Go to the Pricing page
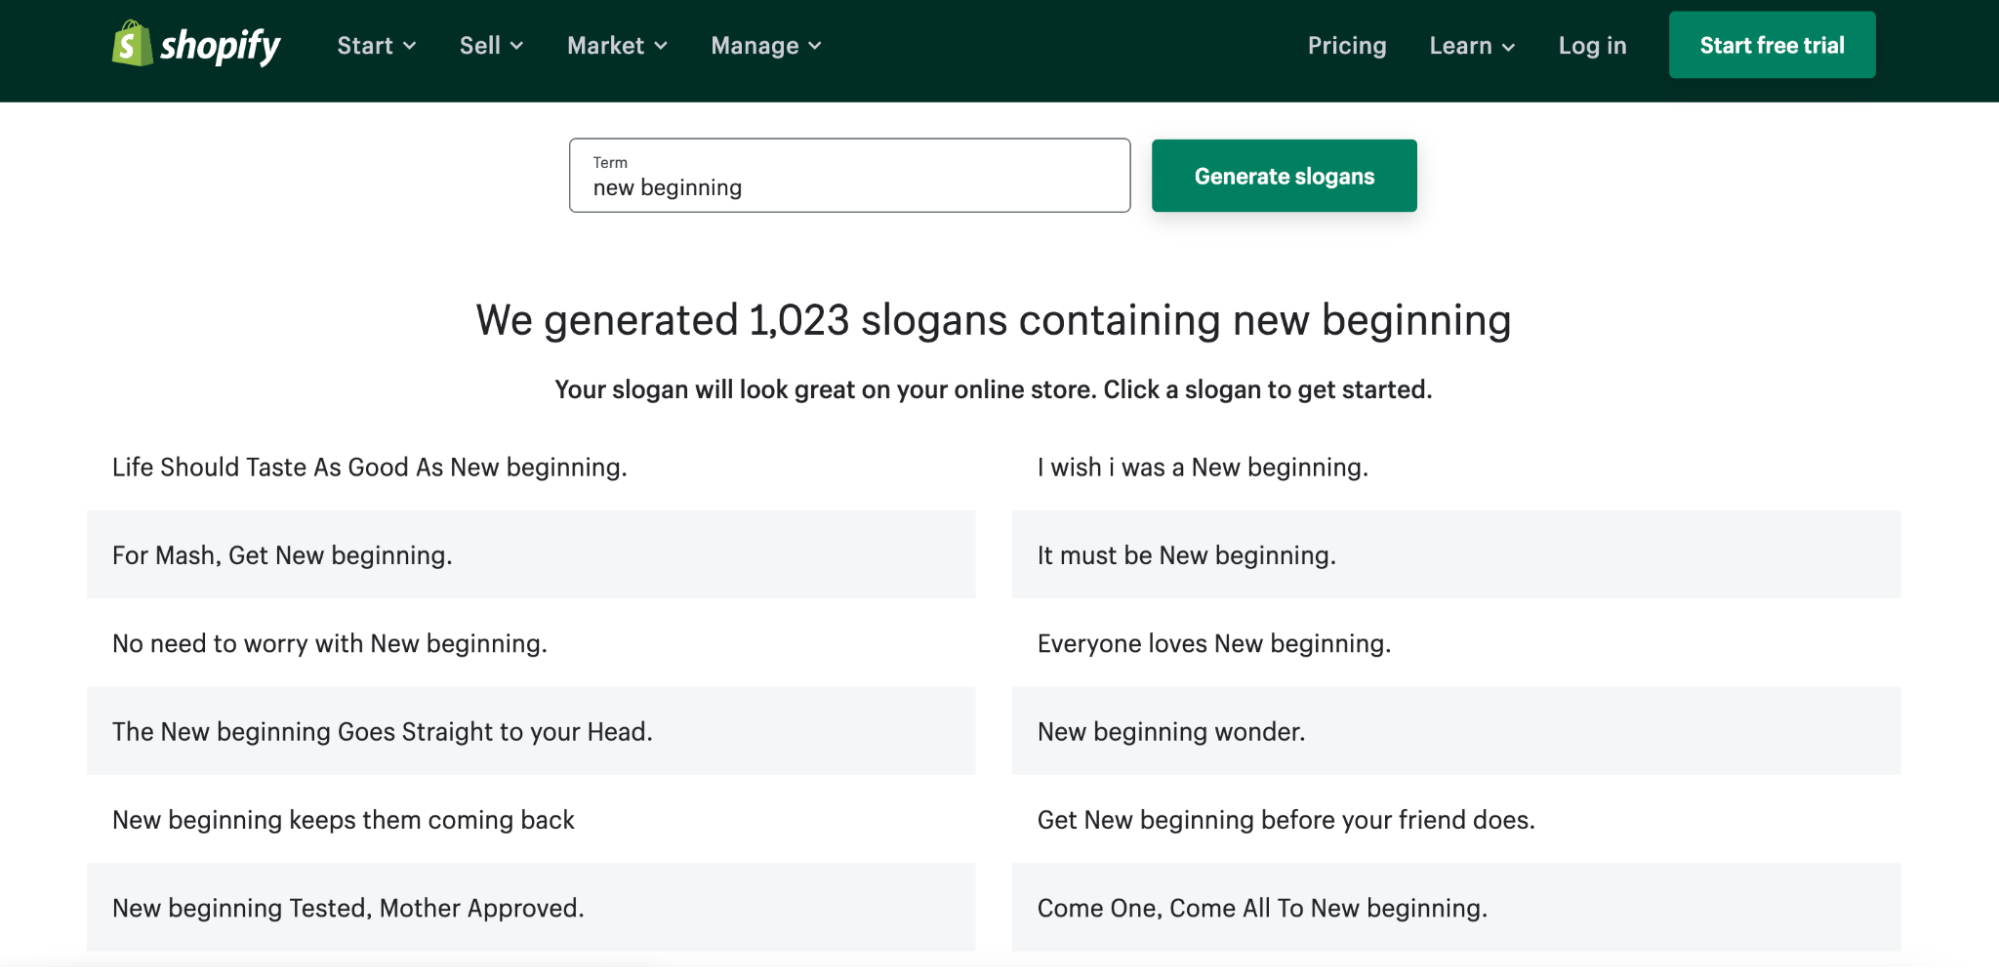1999x968 pixels. [x=1347, y=46]
